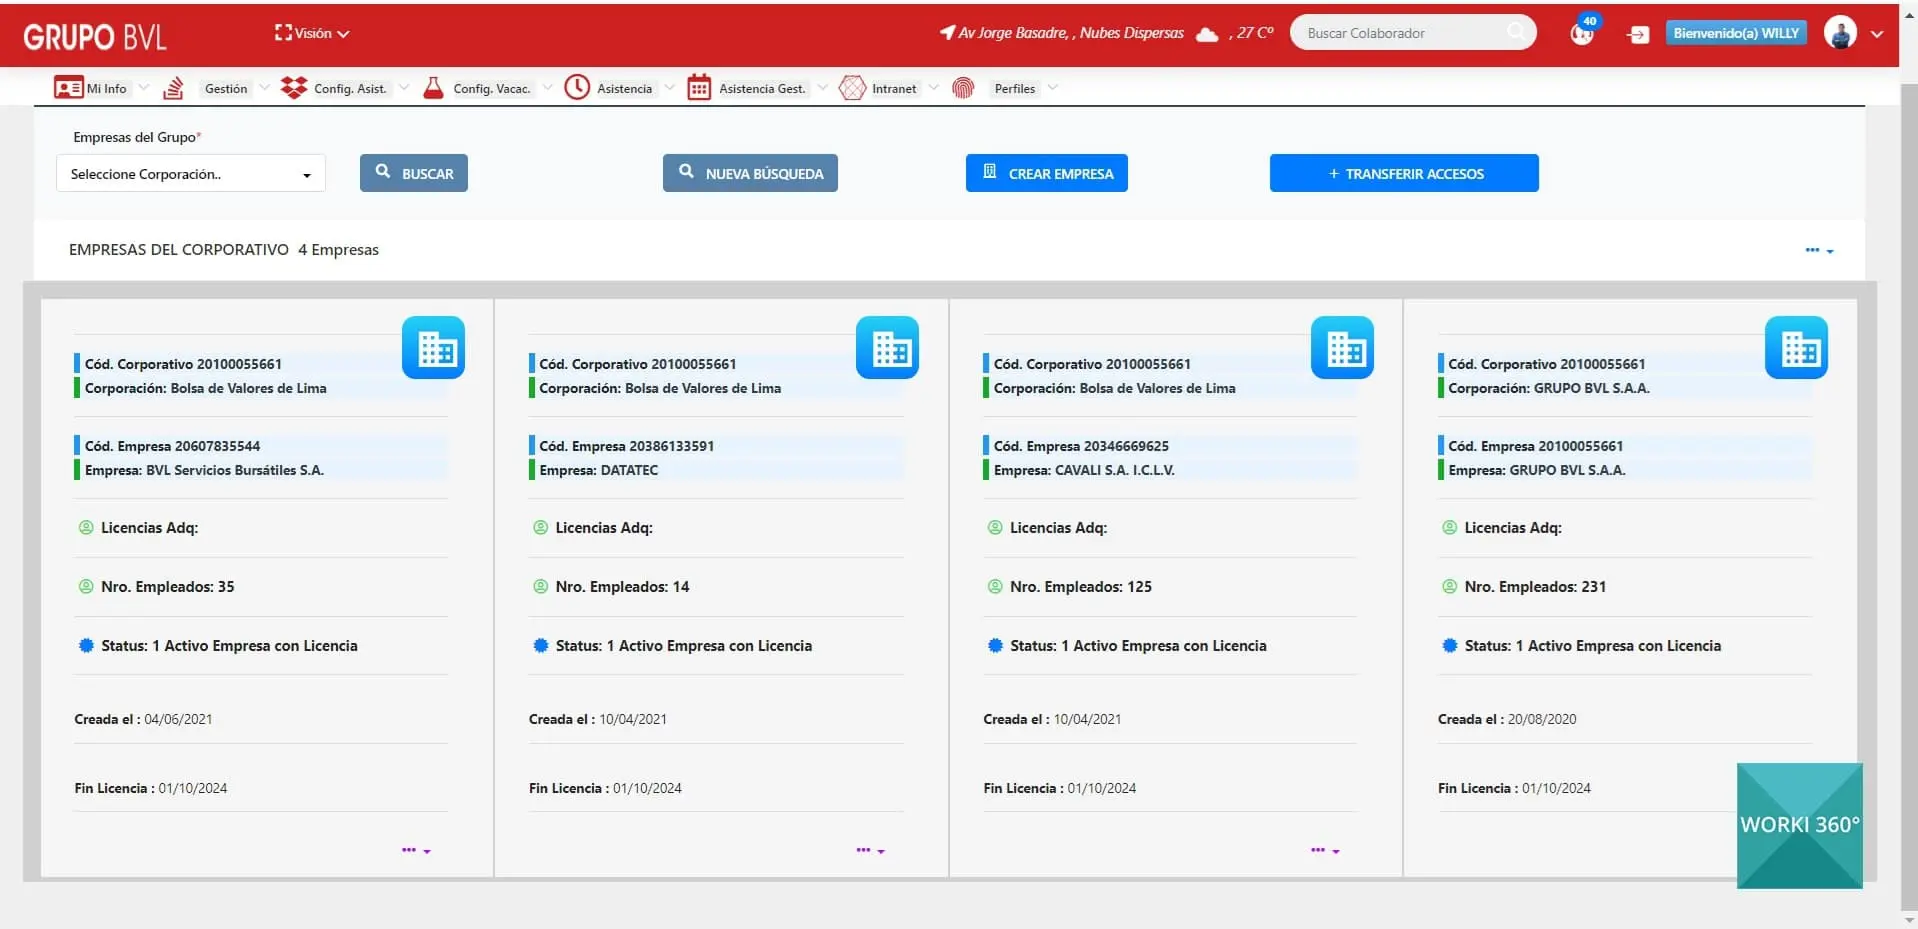Open the Gestión menu

point(226,89)
